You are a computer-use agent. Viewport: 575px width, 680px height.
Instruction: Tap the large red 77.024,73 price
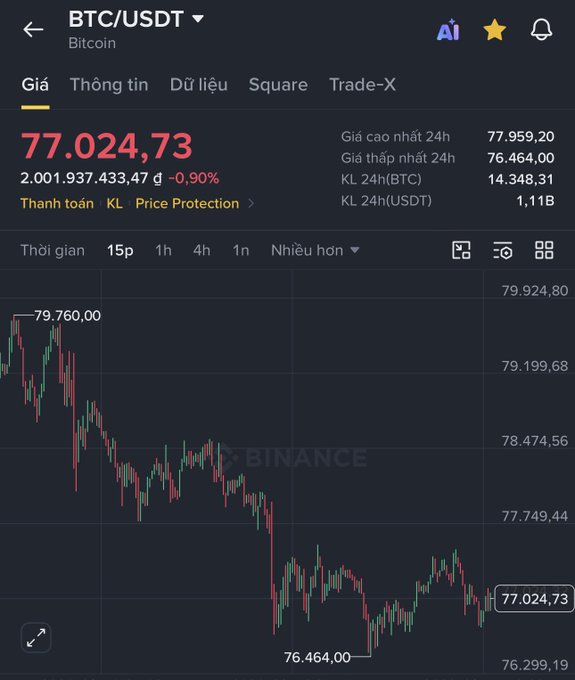107,146
